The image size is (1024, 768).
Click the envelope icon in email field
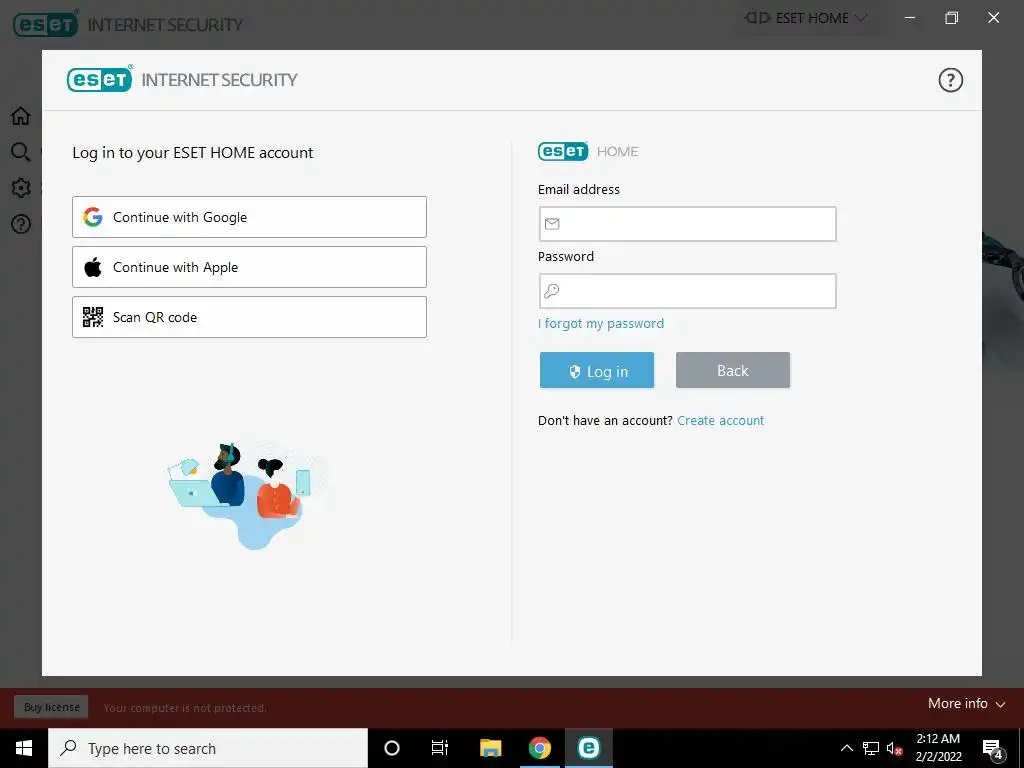click(x=552, y=224)
